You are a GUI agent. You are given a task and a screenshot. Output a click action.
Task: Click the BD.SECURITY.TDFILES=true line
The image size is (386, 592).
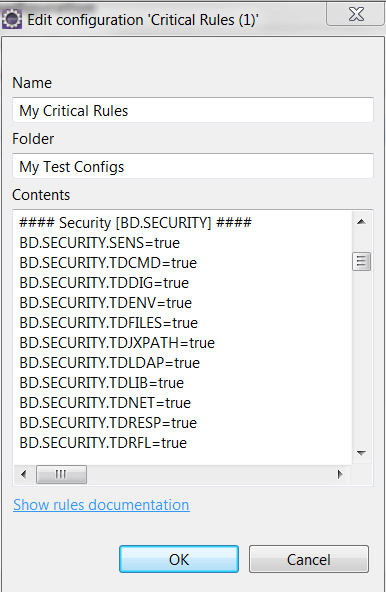click(x=108, y=323)
